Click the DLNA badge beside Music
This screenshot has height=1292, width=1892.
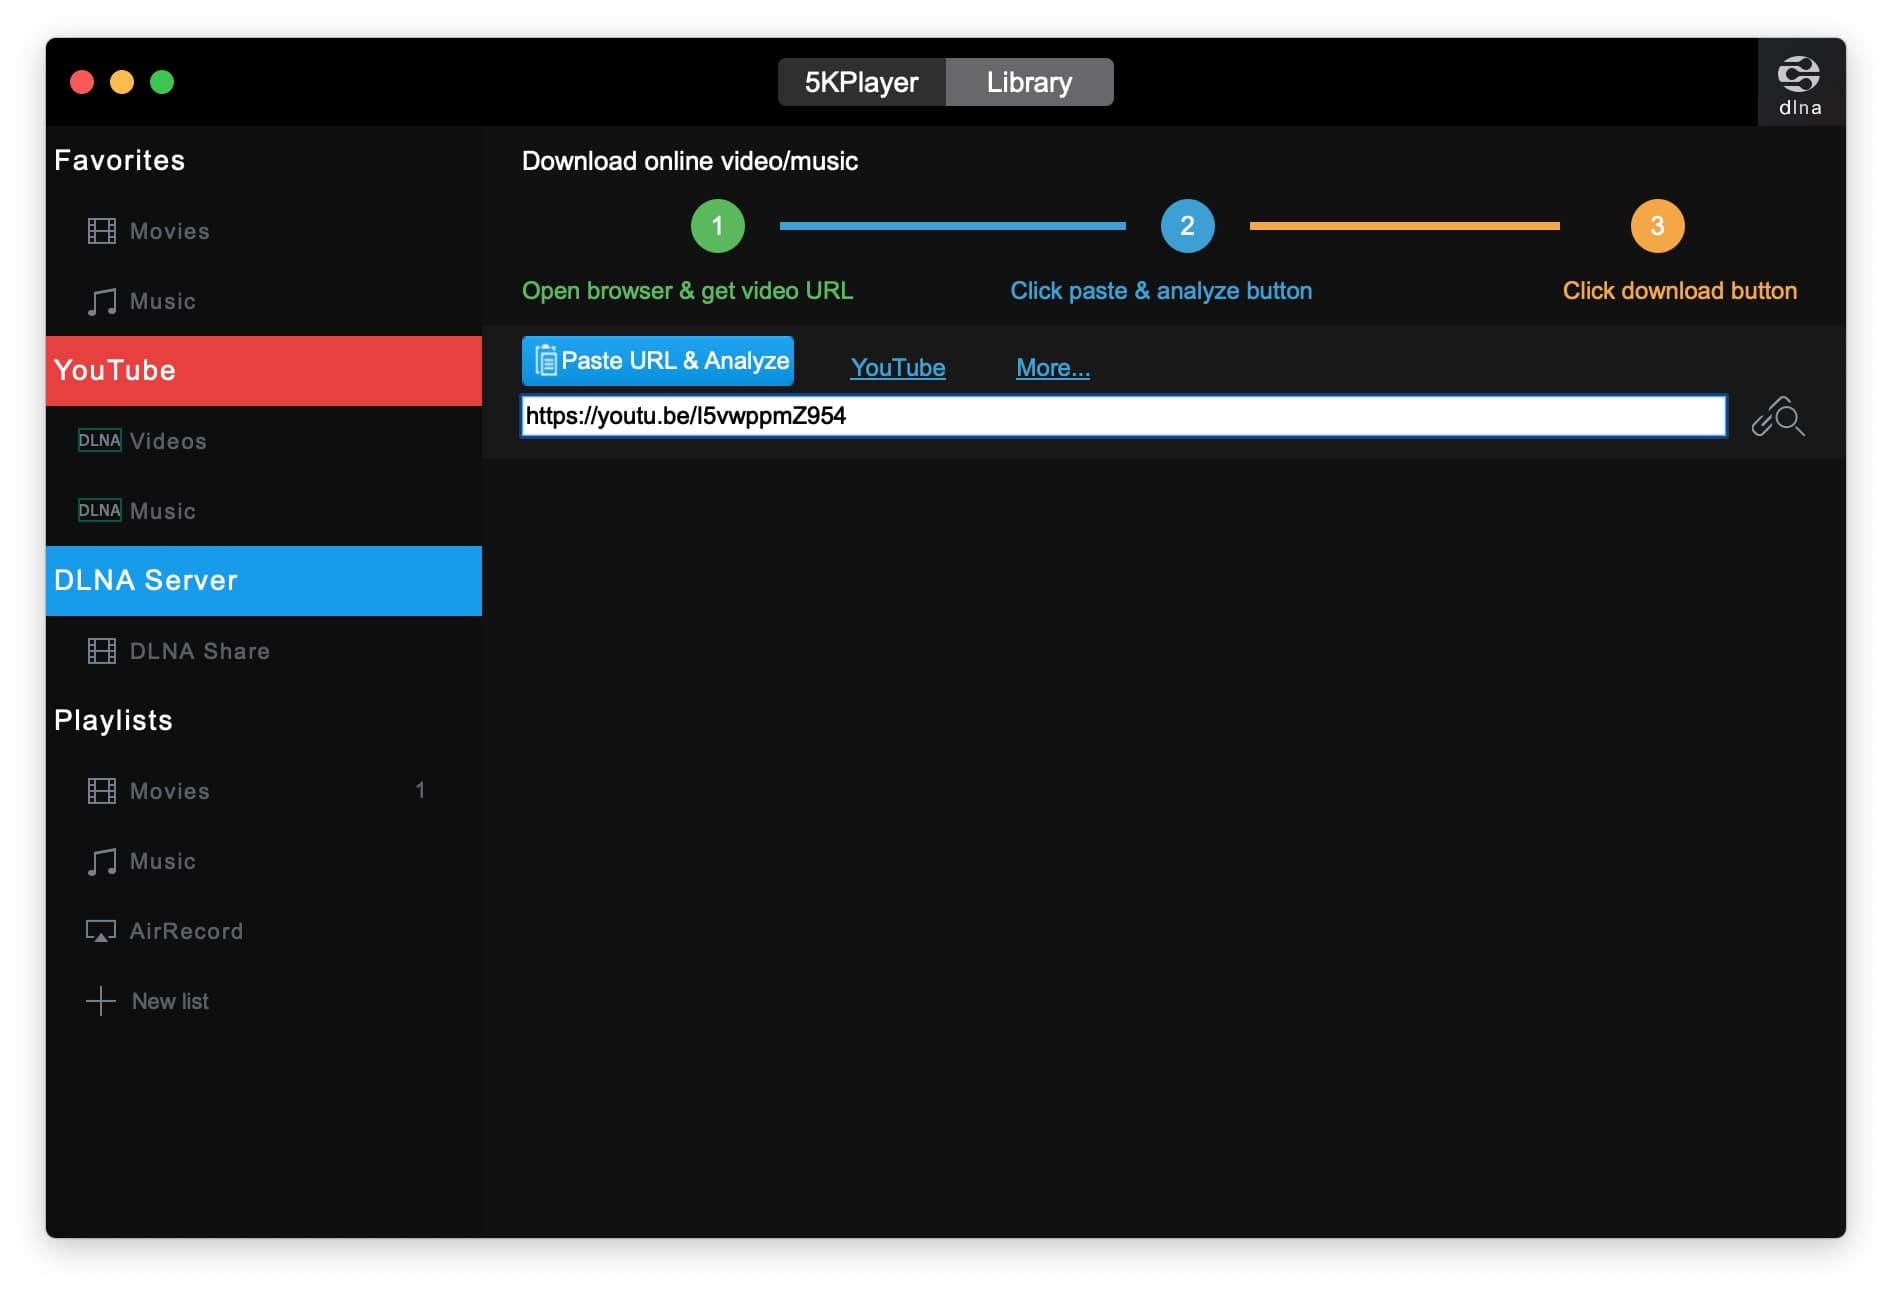click(99, 510)
